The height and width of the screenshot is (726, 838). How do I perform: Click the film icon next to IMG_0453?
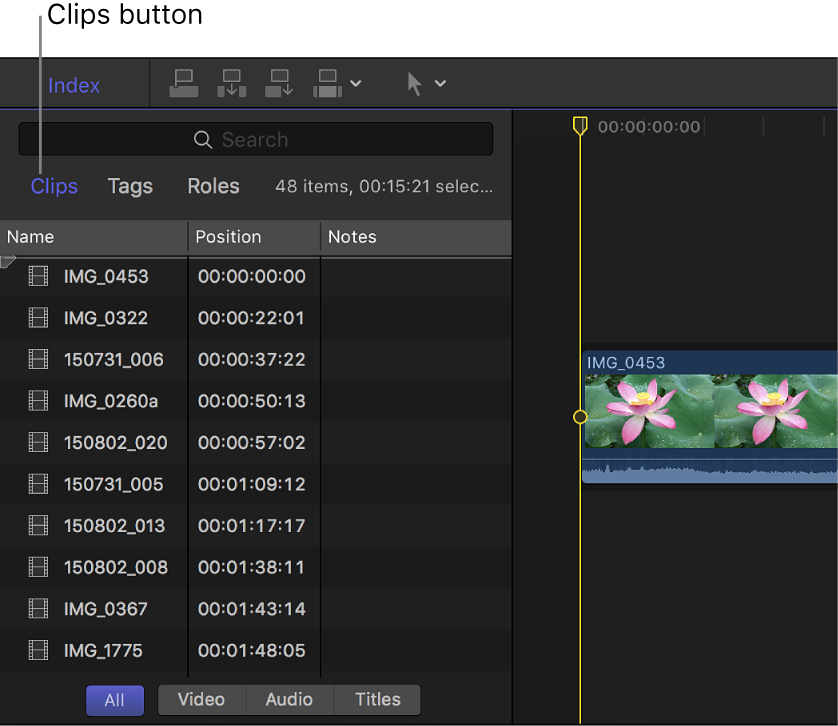38,275
